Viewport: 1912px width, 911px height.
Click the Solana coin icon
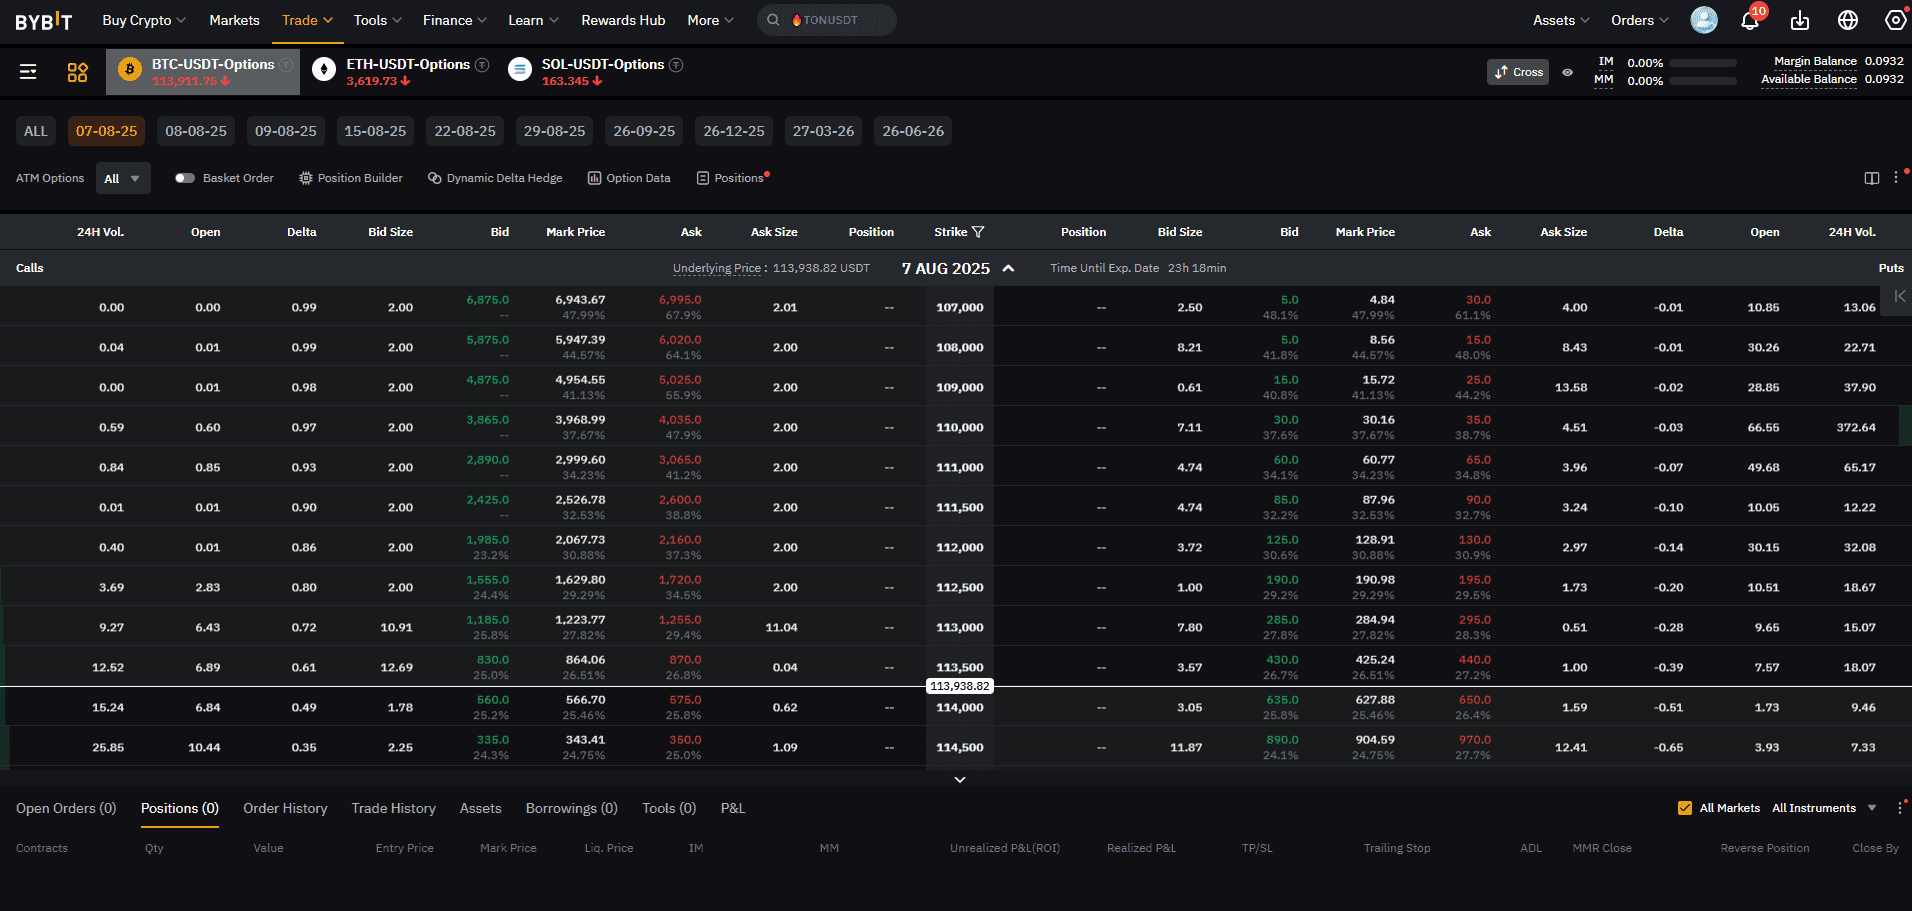coord(519,69)
